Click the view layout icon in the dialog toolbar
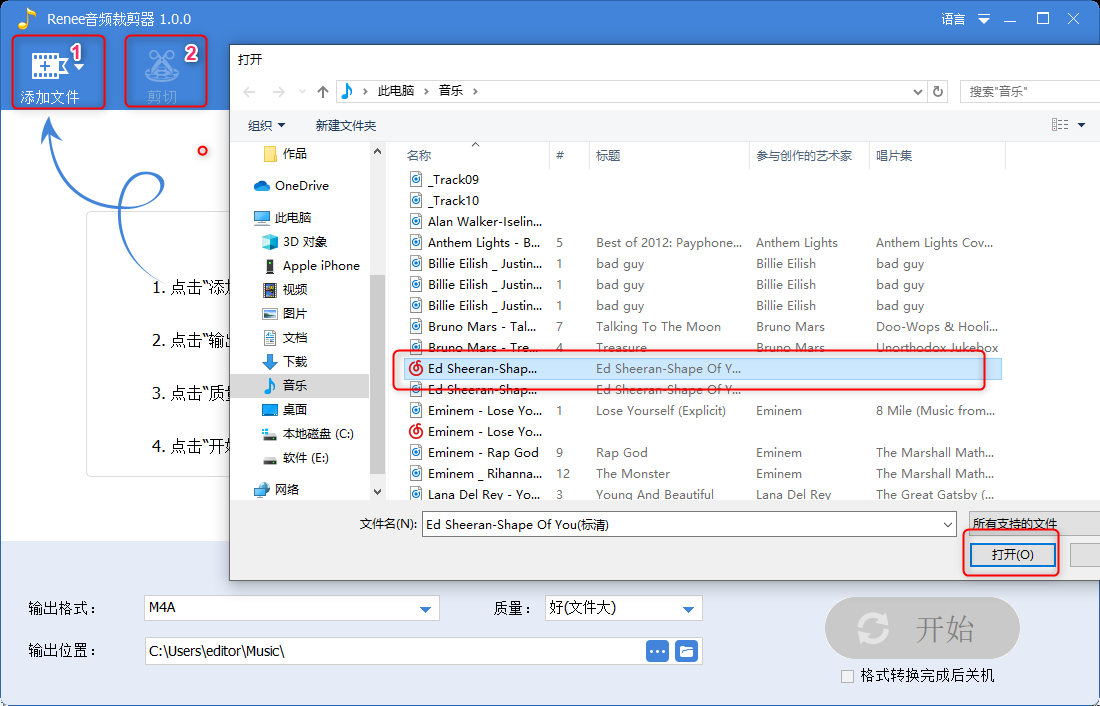Viewport: 1100px width, 706px height. pos(1060,125)
